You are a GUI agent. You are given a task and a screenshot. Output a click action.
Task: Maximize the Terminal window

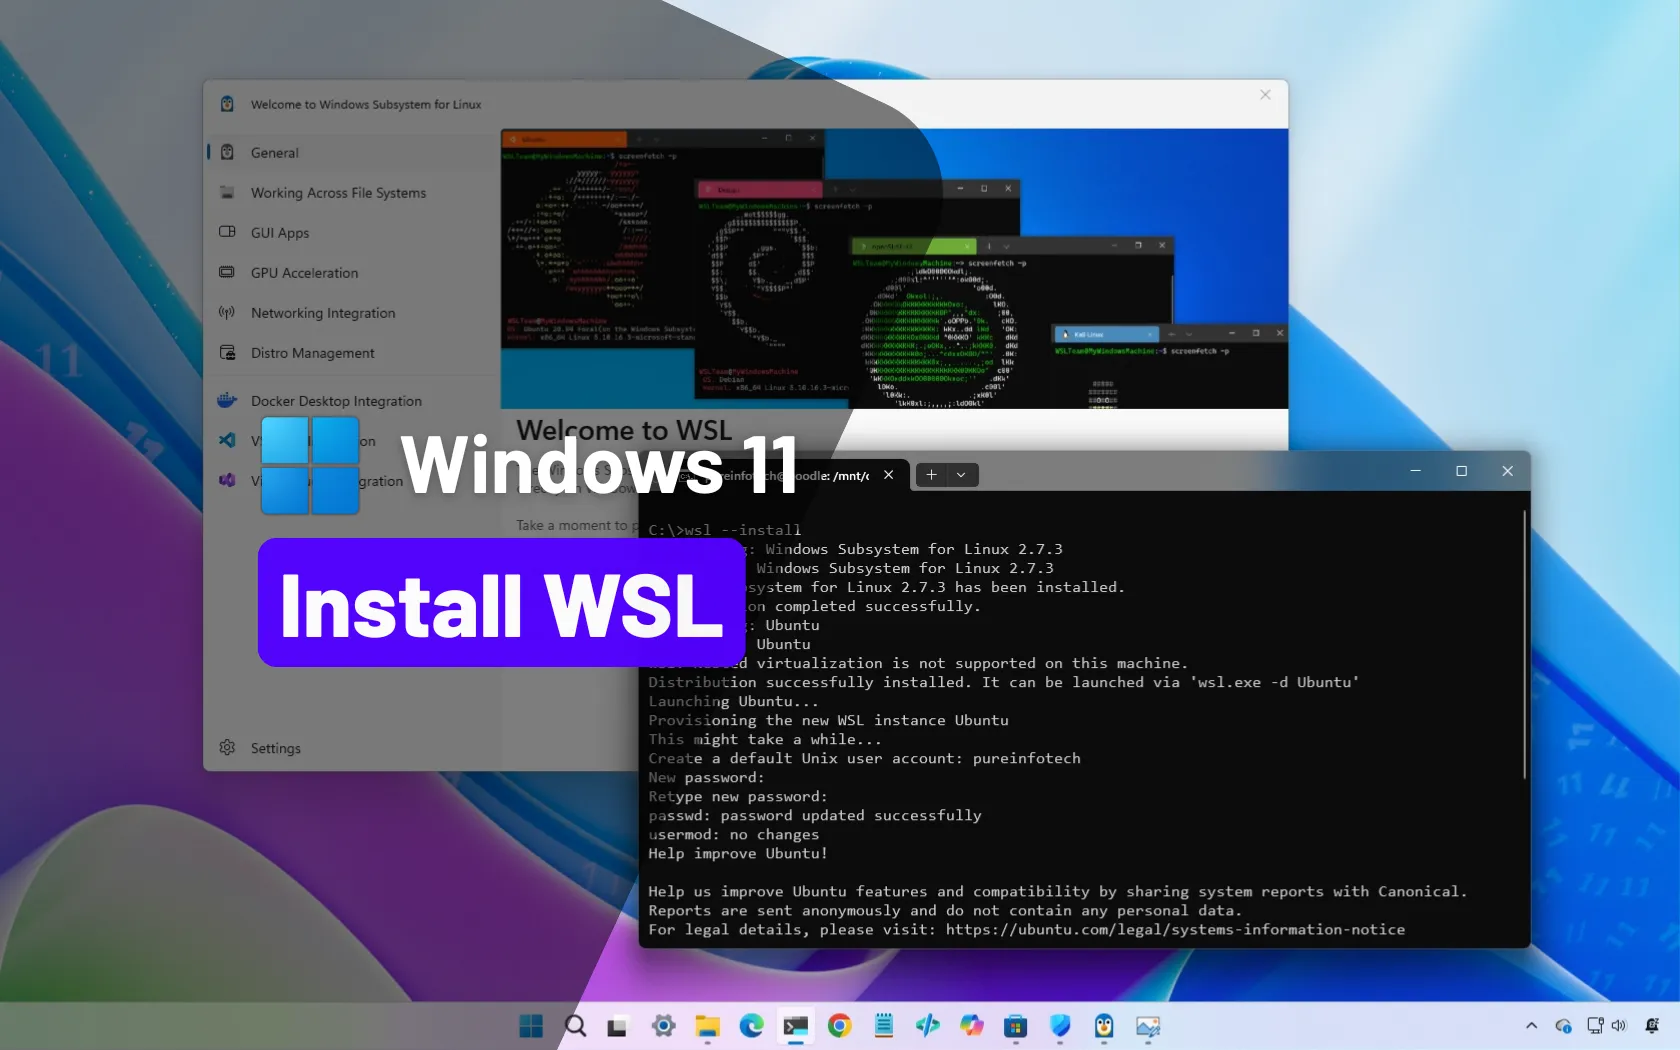[x=1461, y=471]
